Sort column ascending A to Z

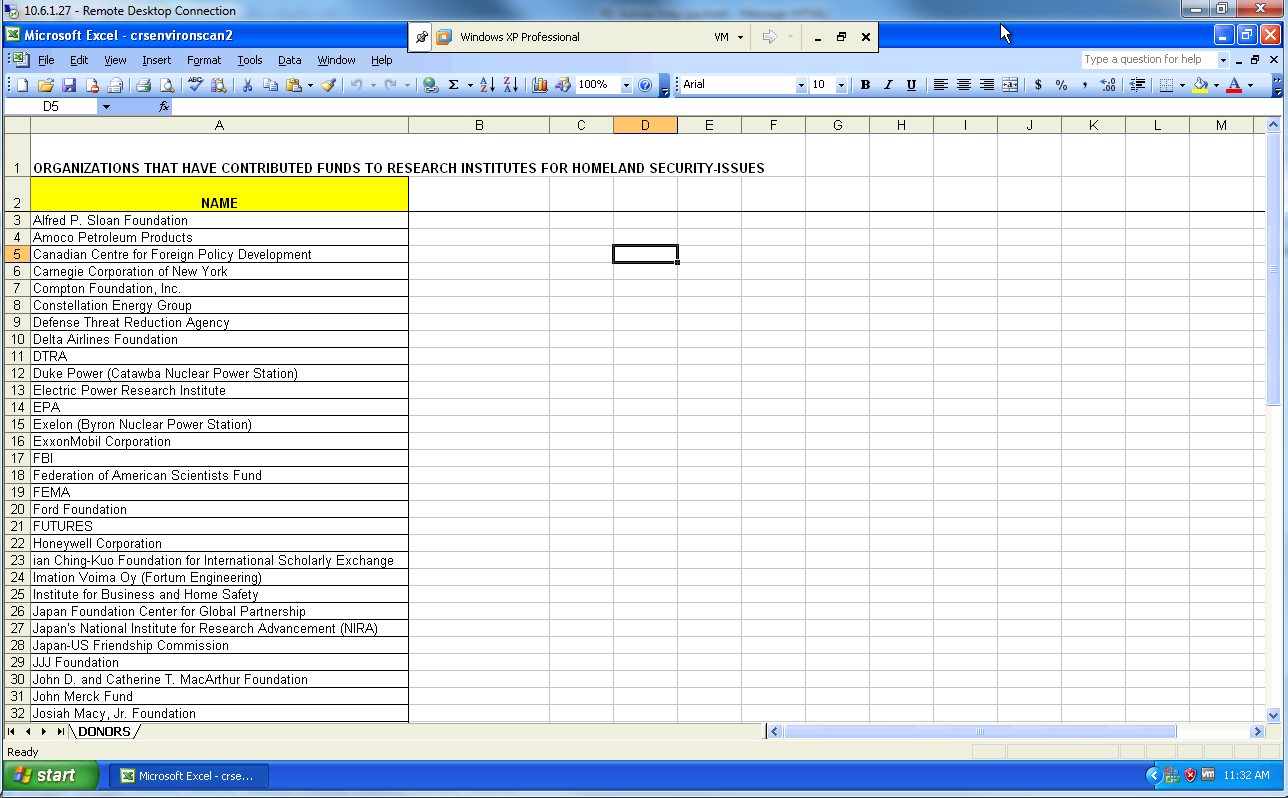[x=487, y=85]
